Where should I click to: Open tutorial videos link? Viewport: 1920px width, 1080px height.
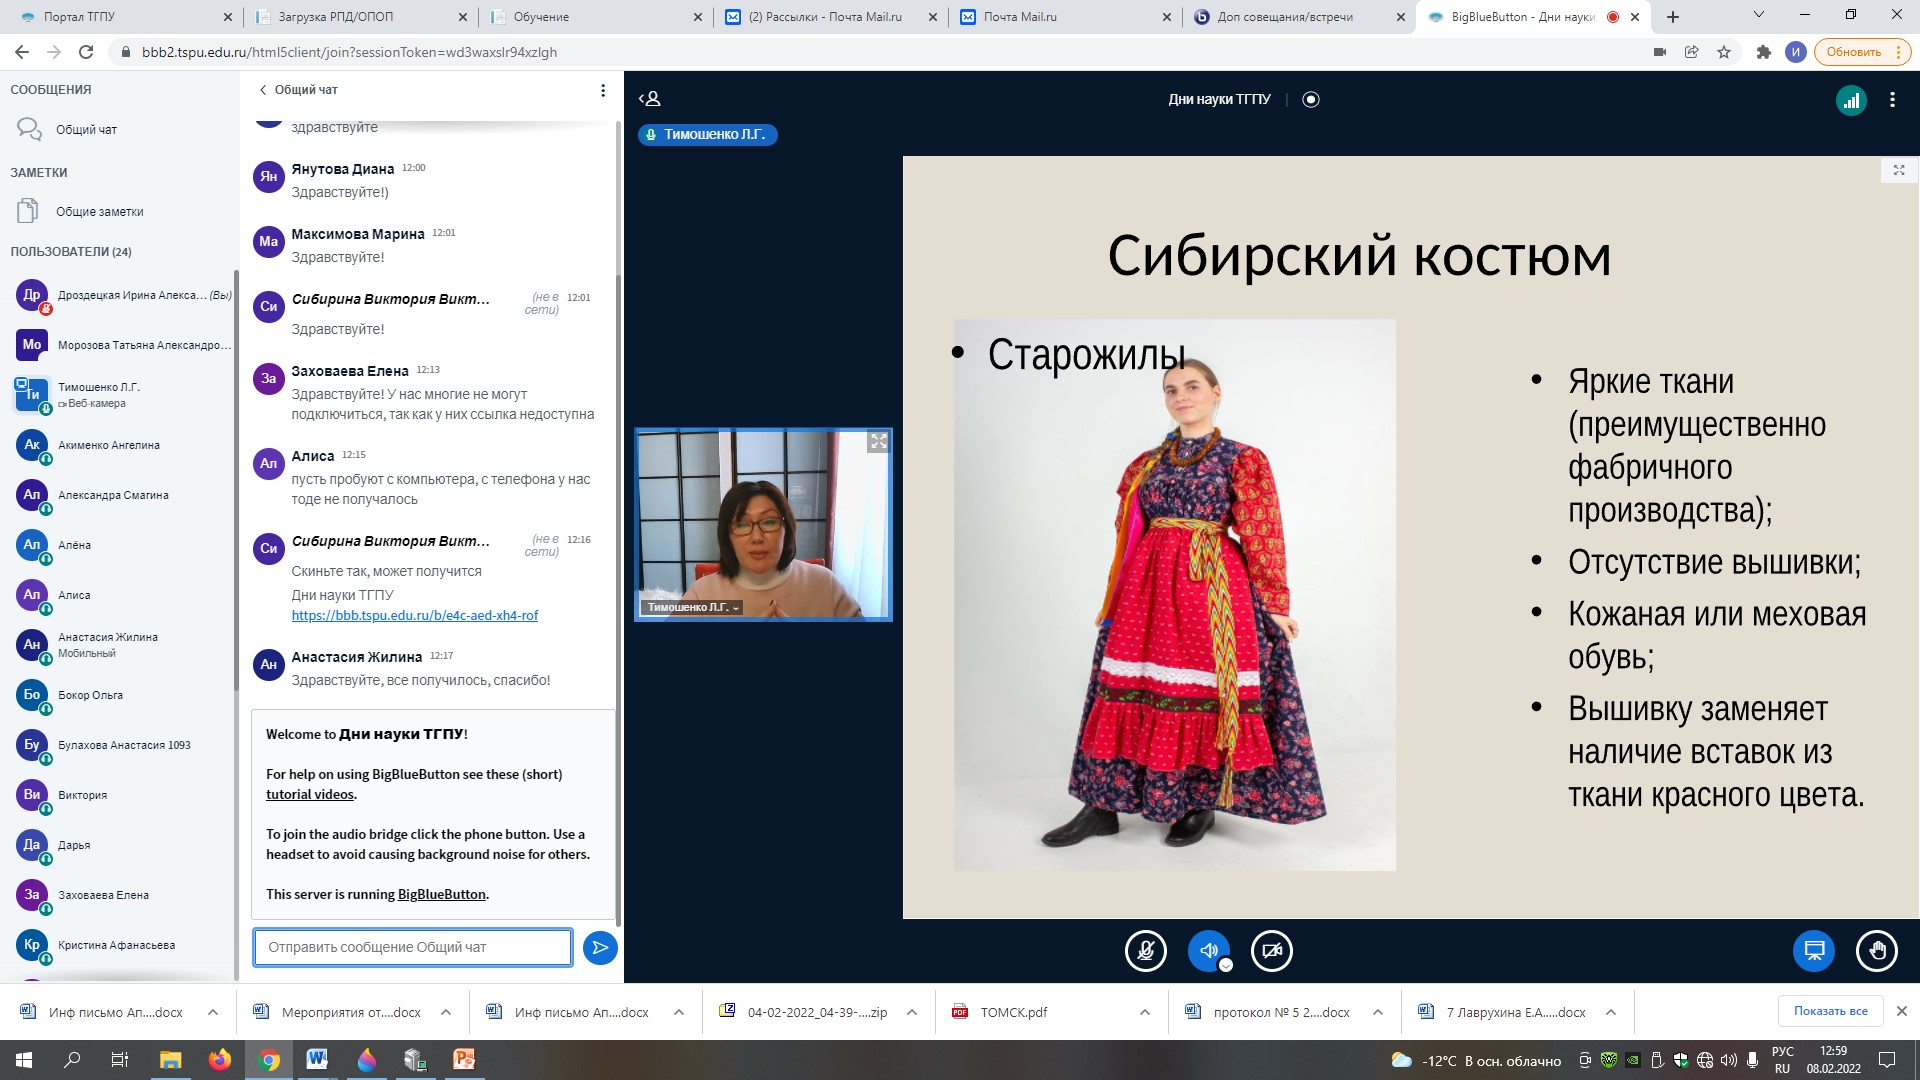(x=310, y=794)
